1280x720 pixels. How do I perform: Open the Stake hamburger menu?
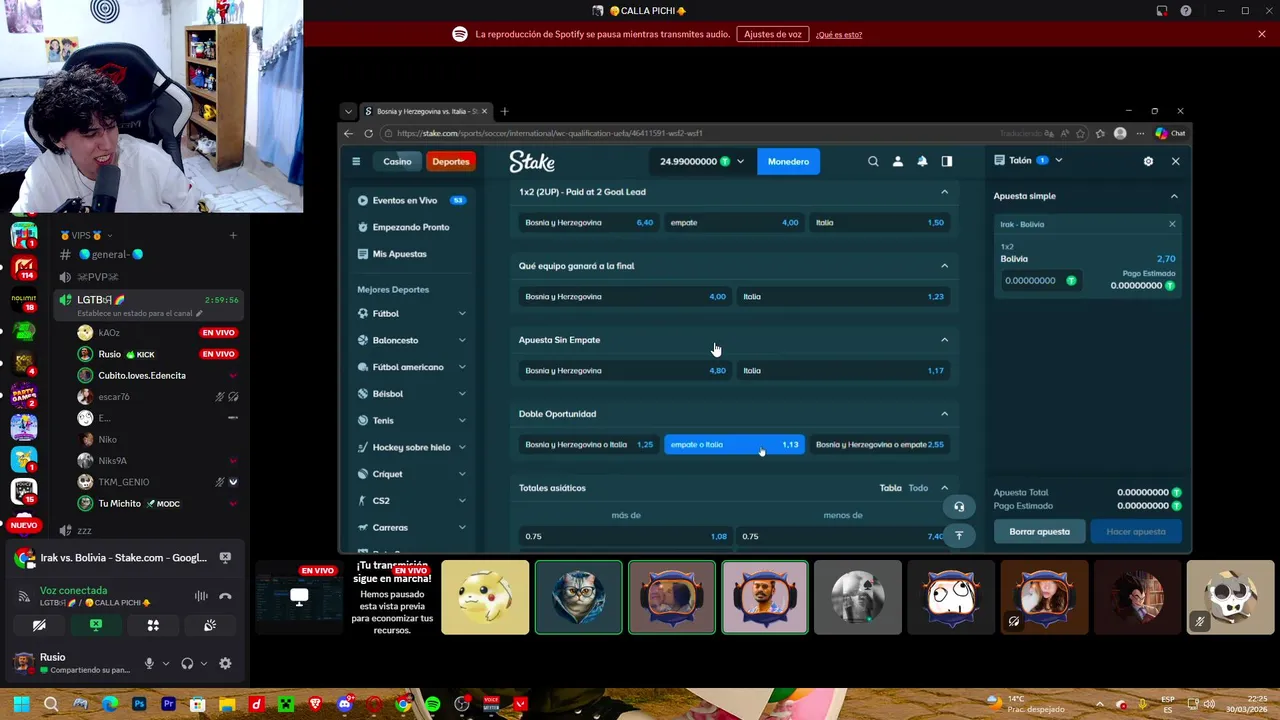pos(356,161)
